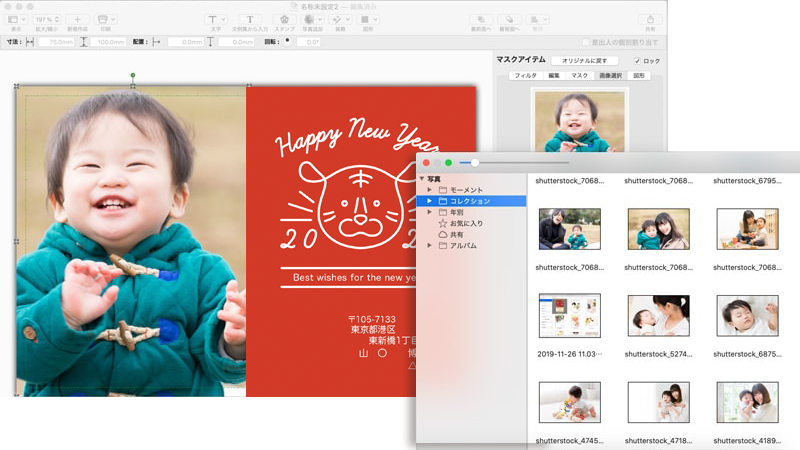Click the 共有 share icon in toolbar

point(650,19)
